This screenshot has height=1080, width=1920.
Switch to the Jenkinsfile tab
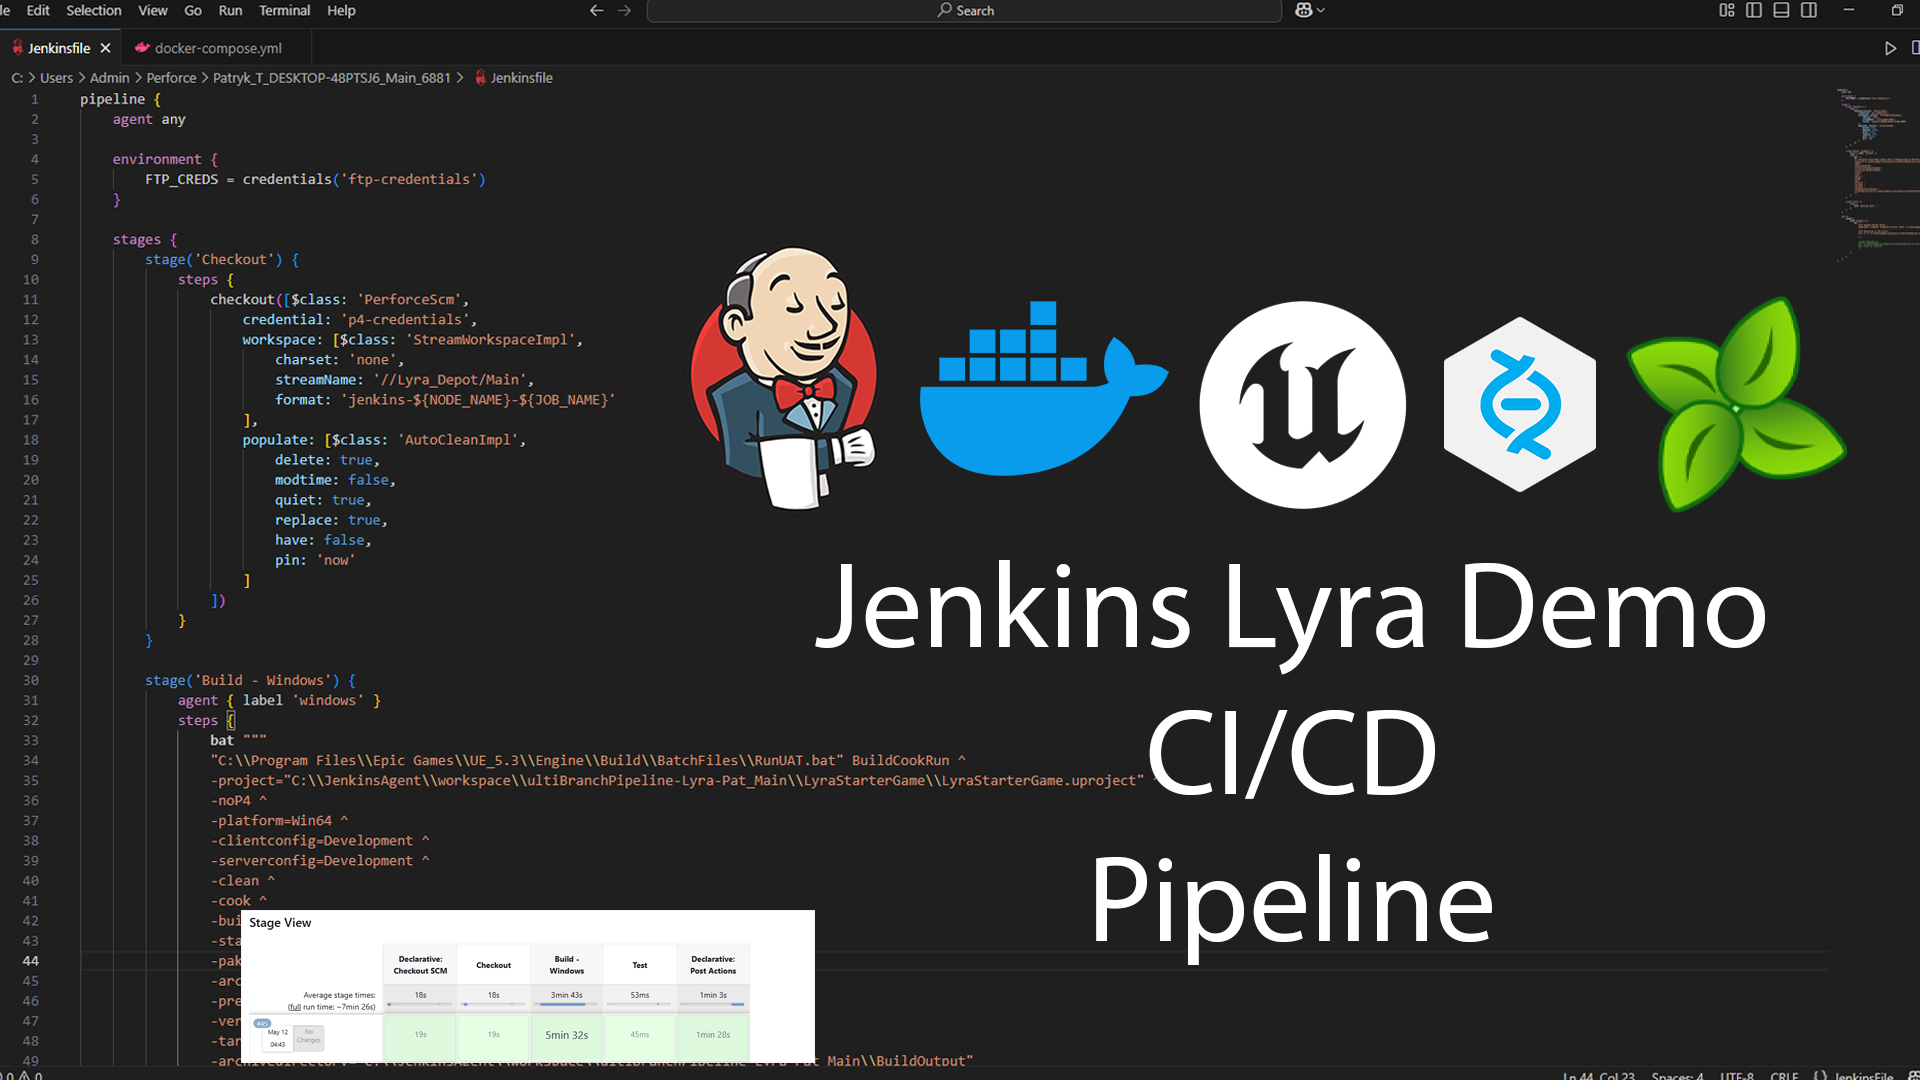pos(60,48)
